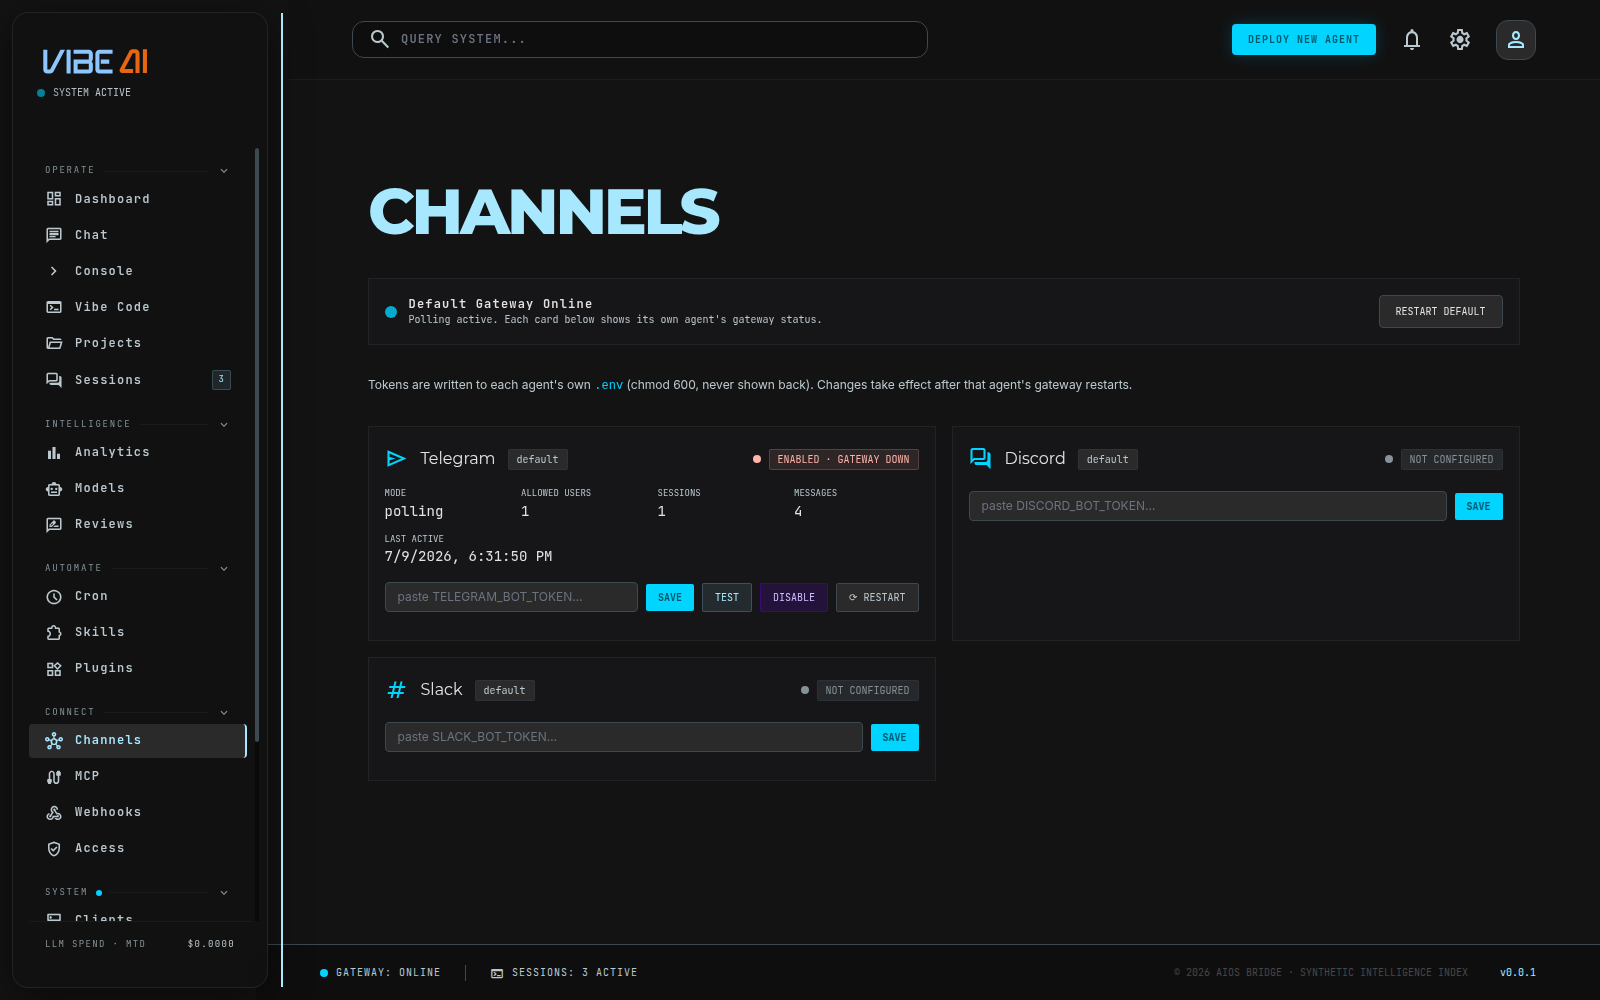Open the Projects folder icon
1600x1000 pixels.
54,343
